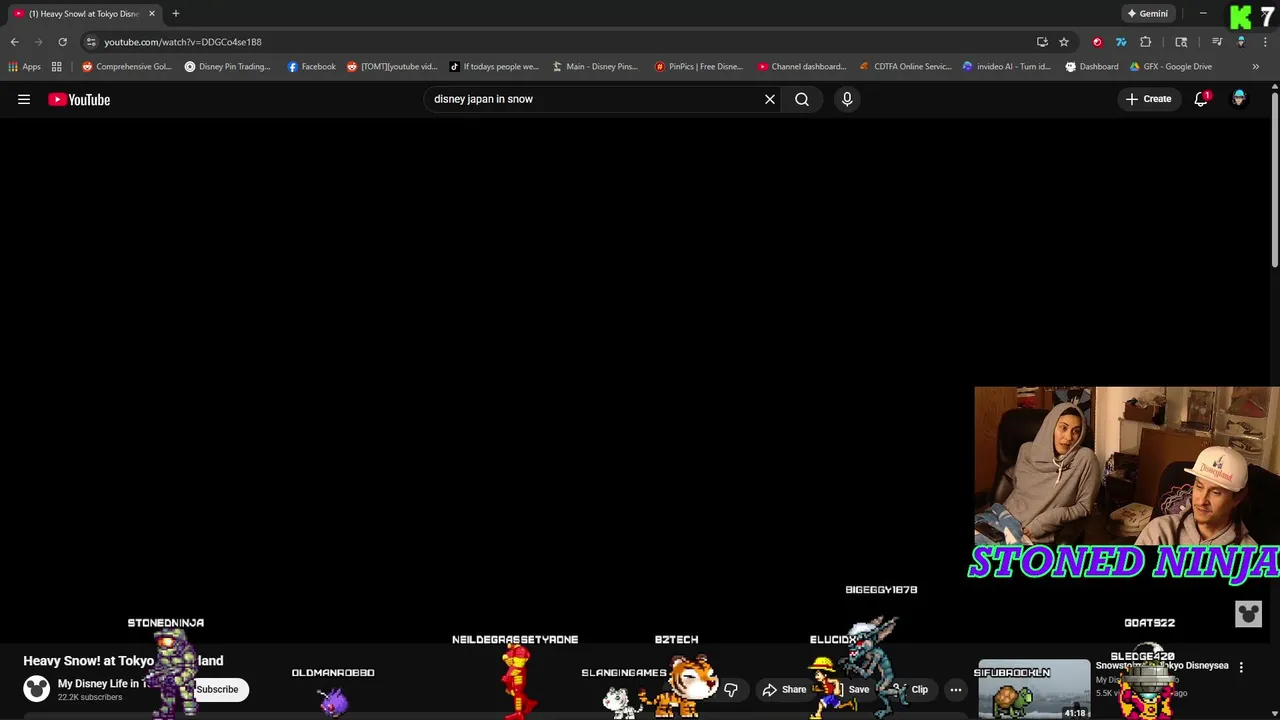
Task: Select the address bar URL
Action: coord(183,42)
